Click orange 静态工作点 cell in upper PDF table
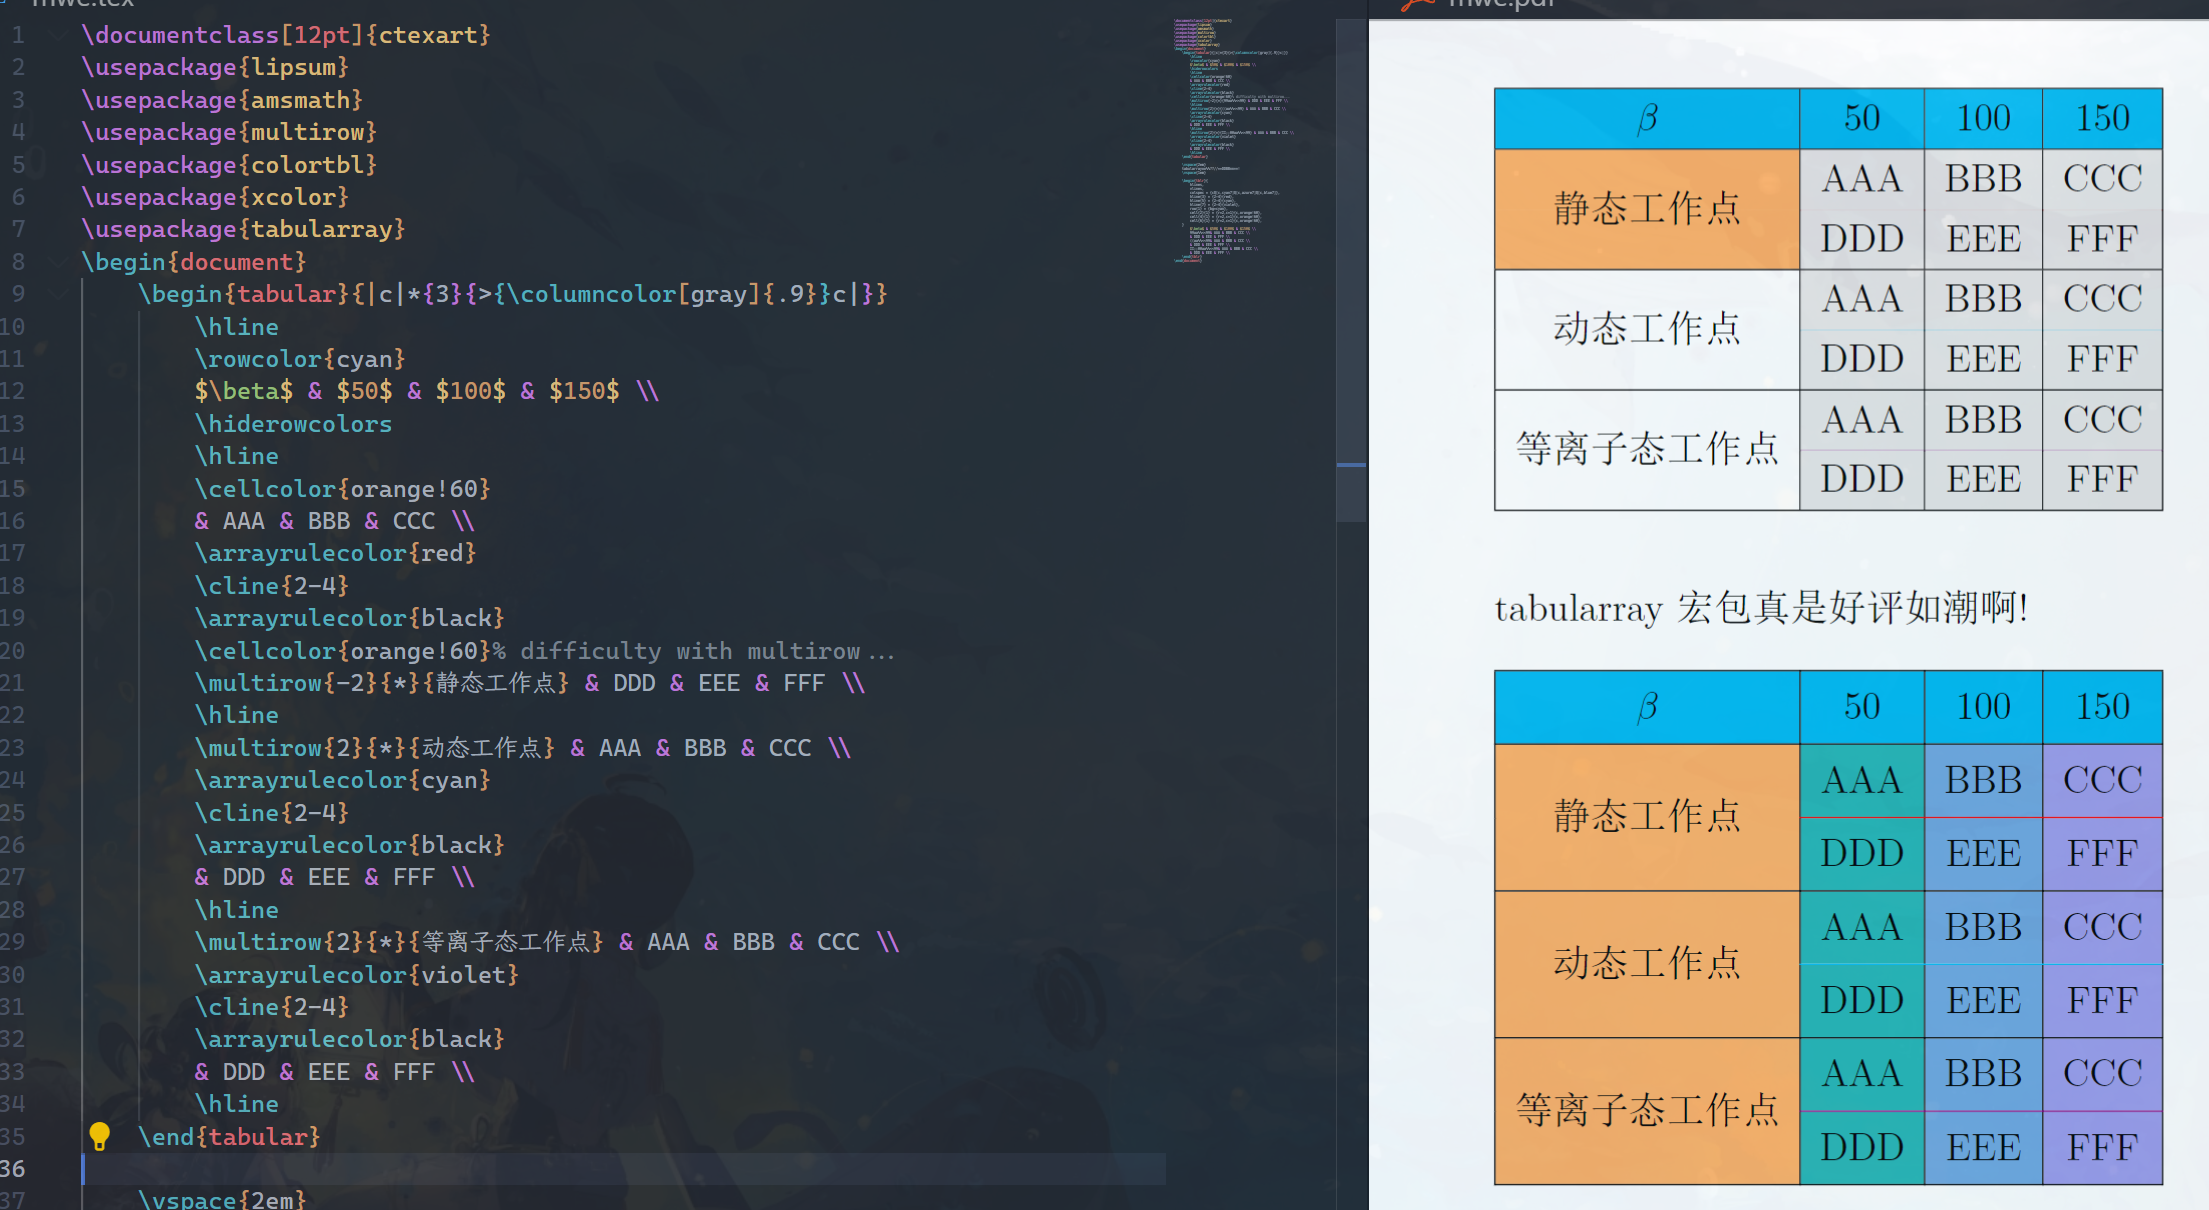 coord(1647,209)
